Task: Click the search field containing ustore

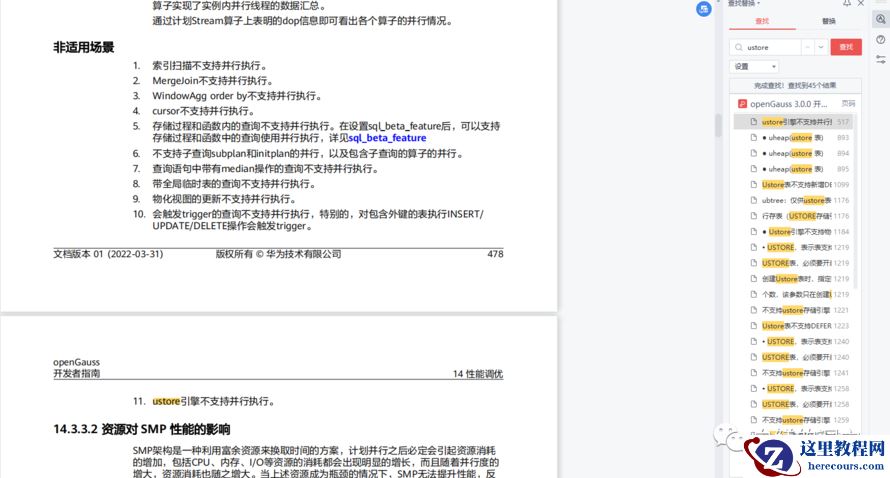Action: (x=765, y=47)
